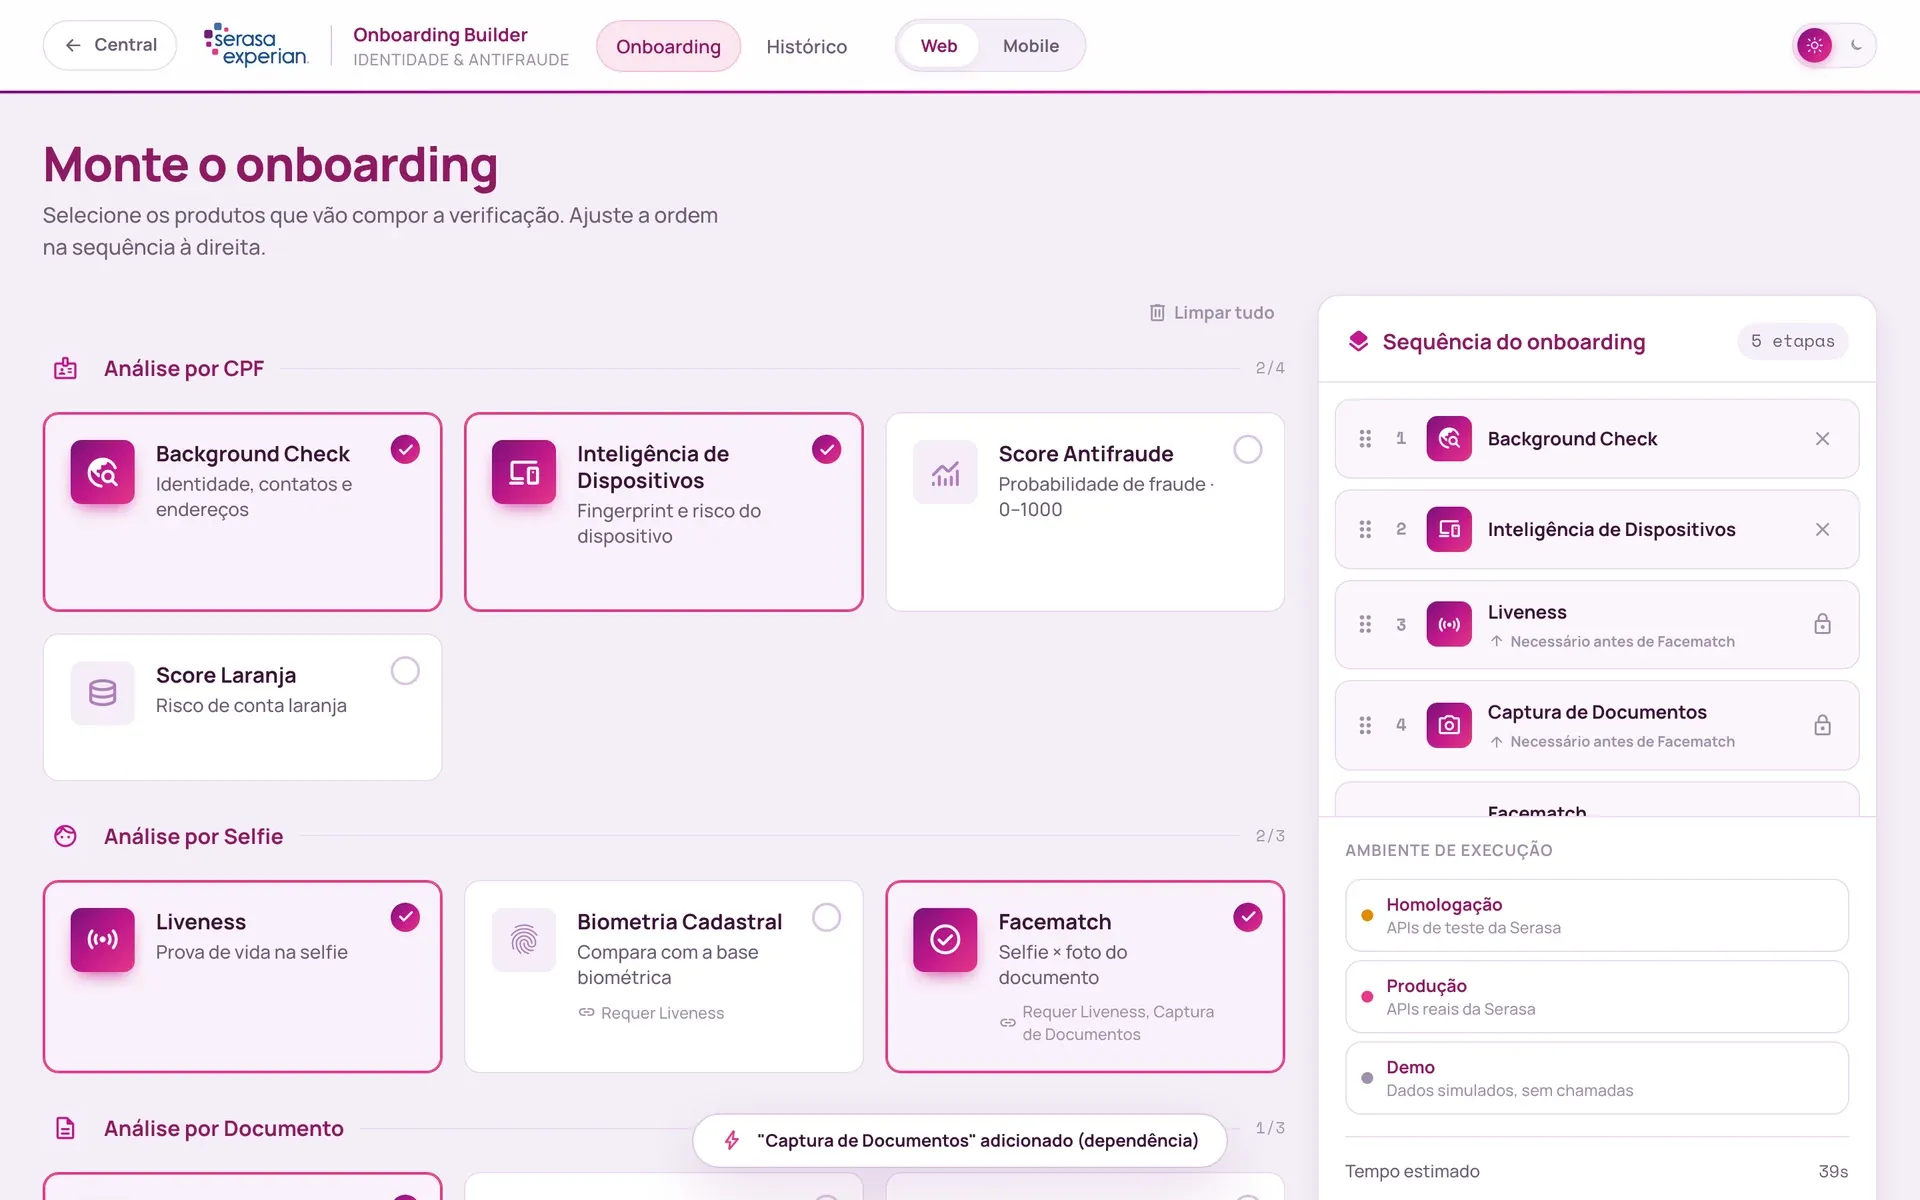This screenshot has width=1920, height=1200.
Task: Click the light mode sun icon
Action: tap(1814, 45)
